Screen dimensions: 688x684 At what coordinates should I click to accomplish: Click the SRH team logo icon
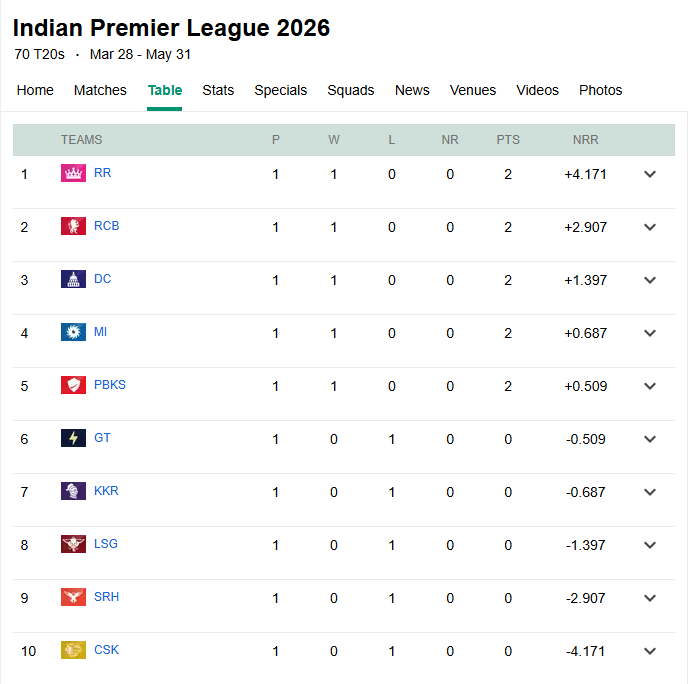(73, 597)
